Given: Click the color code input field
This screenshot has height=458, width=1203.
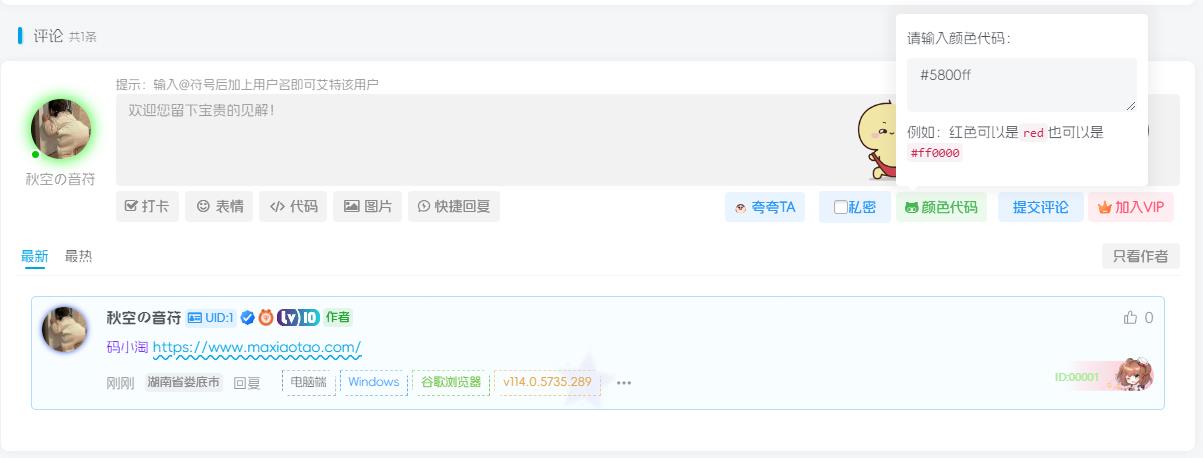Looking at the screenshot, I should point(1021,84).
